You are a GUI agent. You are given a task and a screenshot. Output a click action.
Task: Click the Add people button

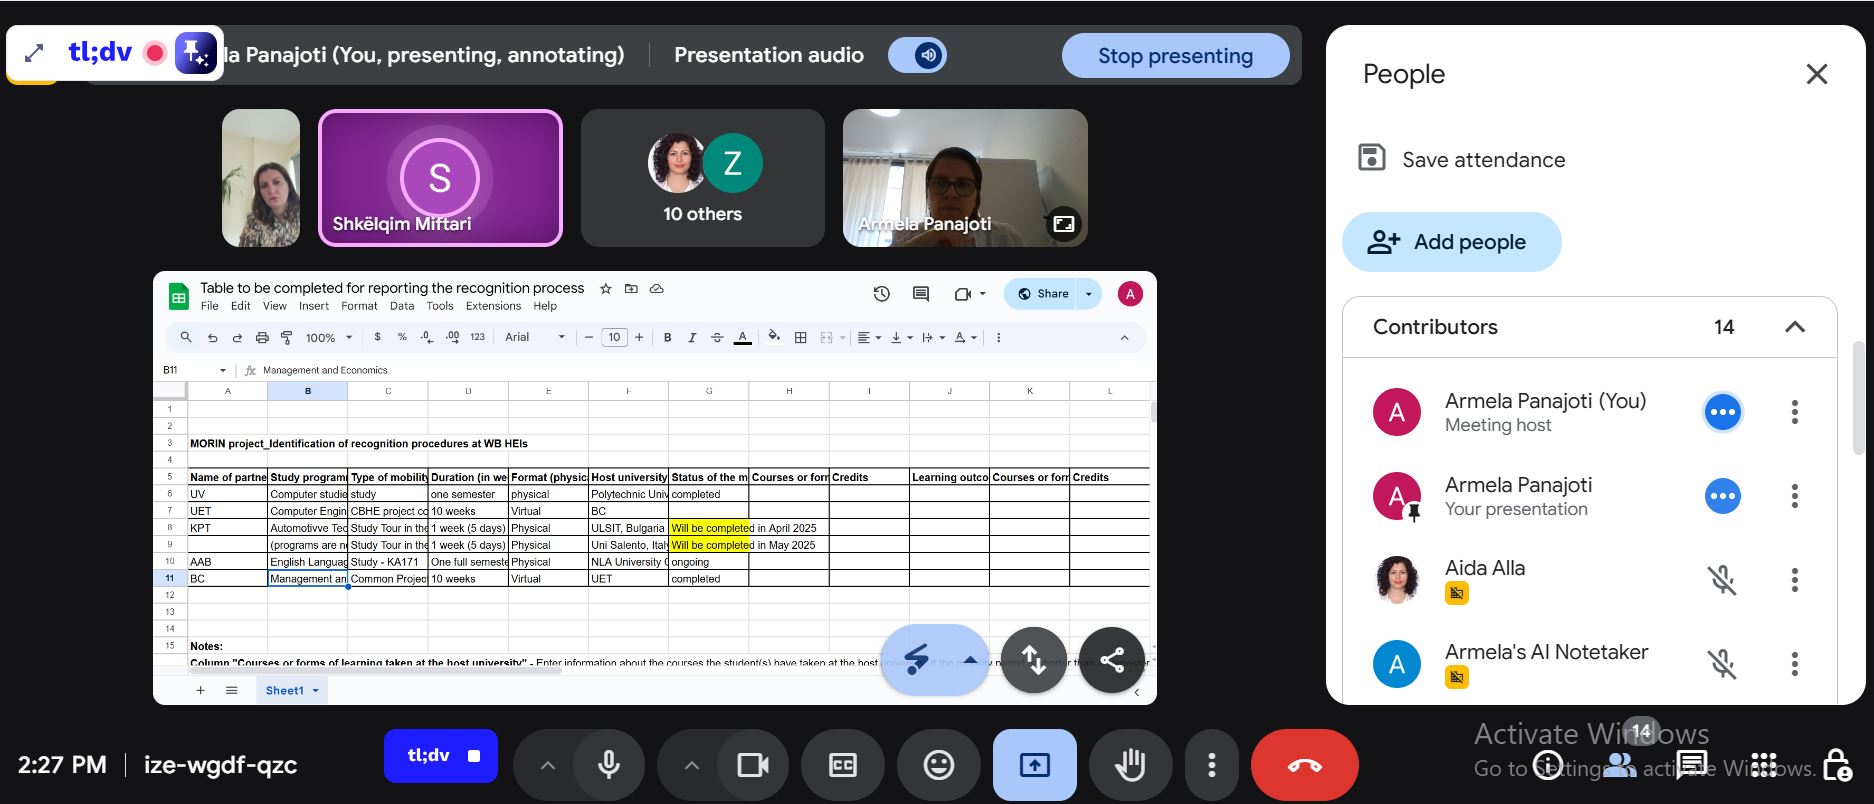click(1451, 242)
